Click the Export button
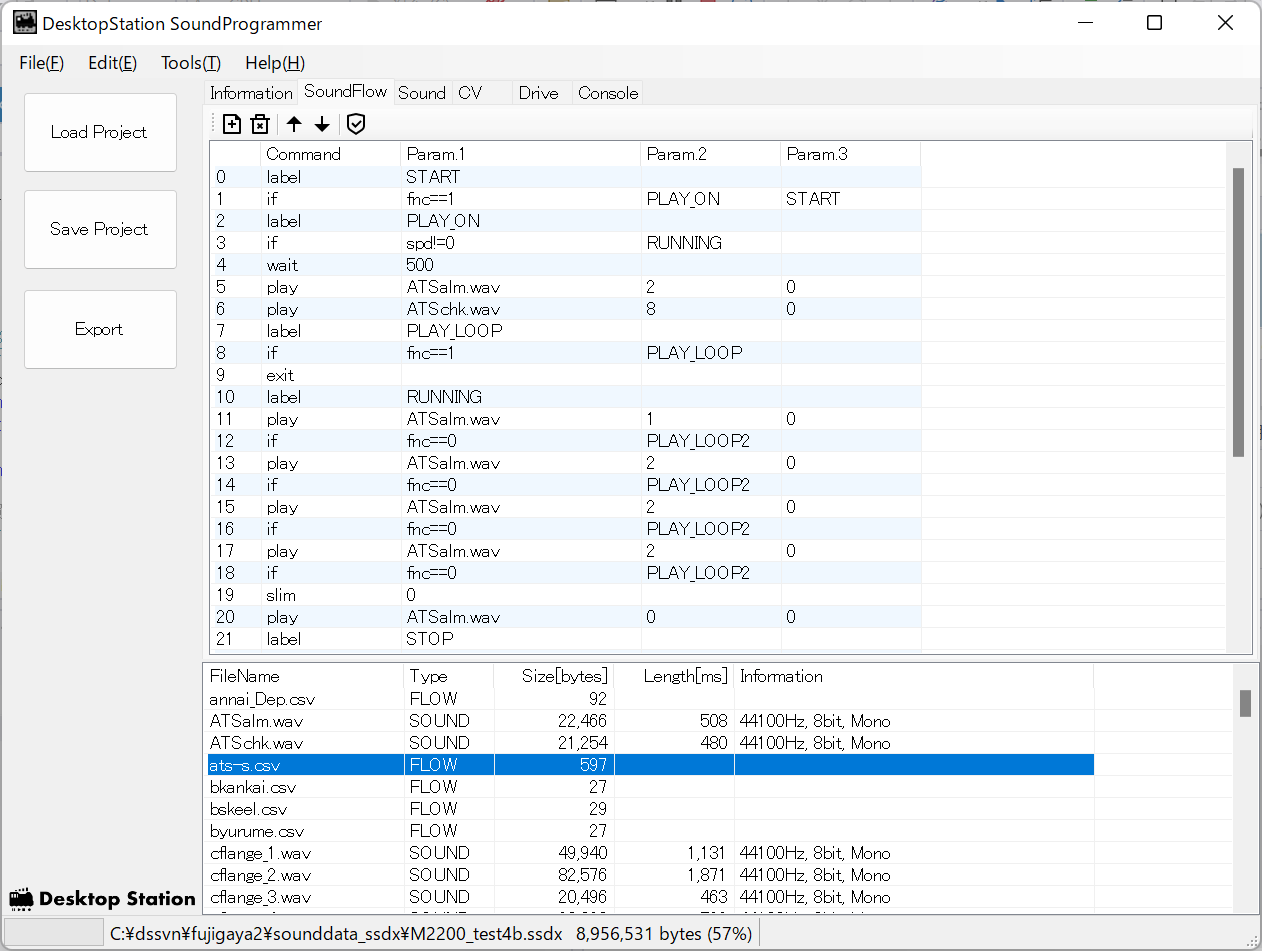This screenshot has width=1262, height=951. [100, 329]
